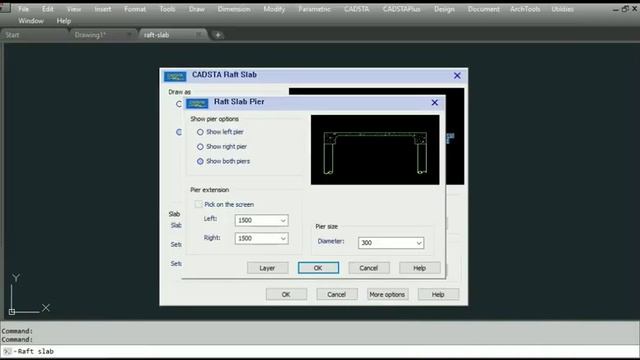Viewport: 640px width, 360px height.
Task: Click Cancel in CADSTA Raft Slab dialog
Action: (337, 294)
